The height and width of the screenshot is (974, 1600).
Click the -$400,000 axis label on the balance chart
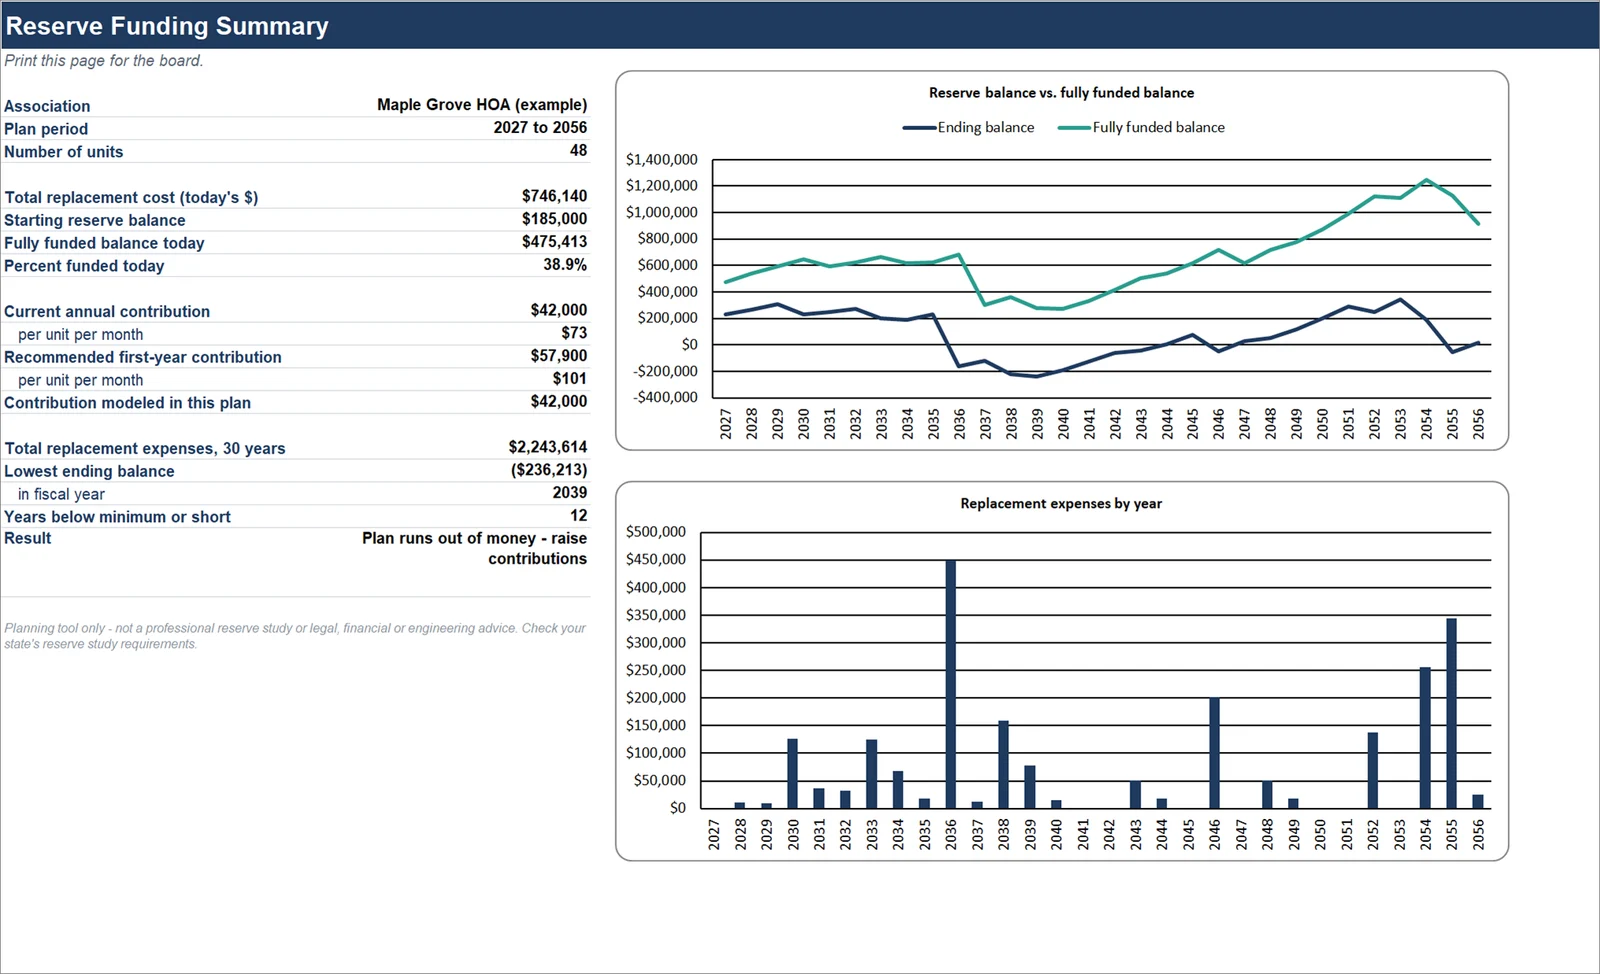click(x=665, y=397)
